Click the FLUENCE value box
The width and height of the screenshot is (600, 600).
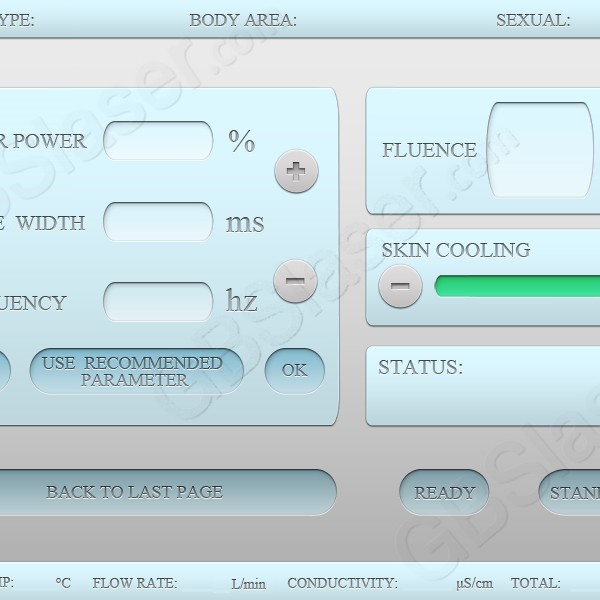[540, 150]
